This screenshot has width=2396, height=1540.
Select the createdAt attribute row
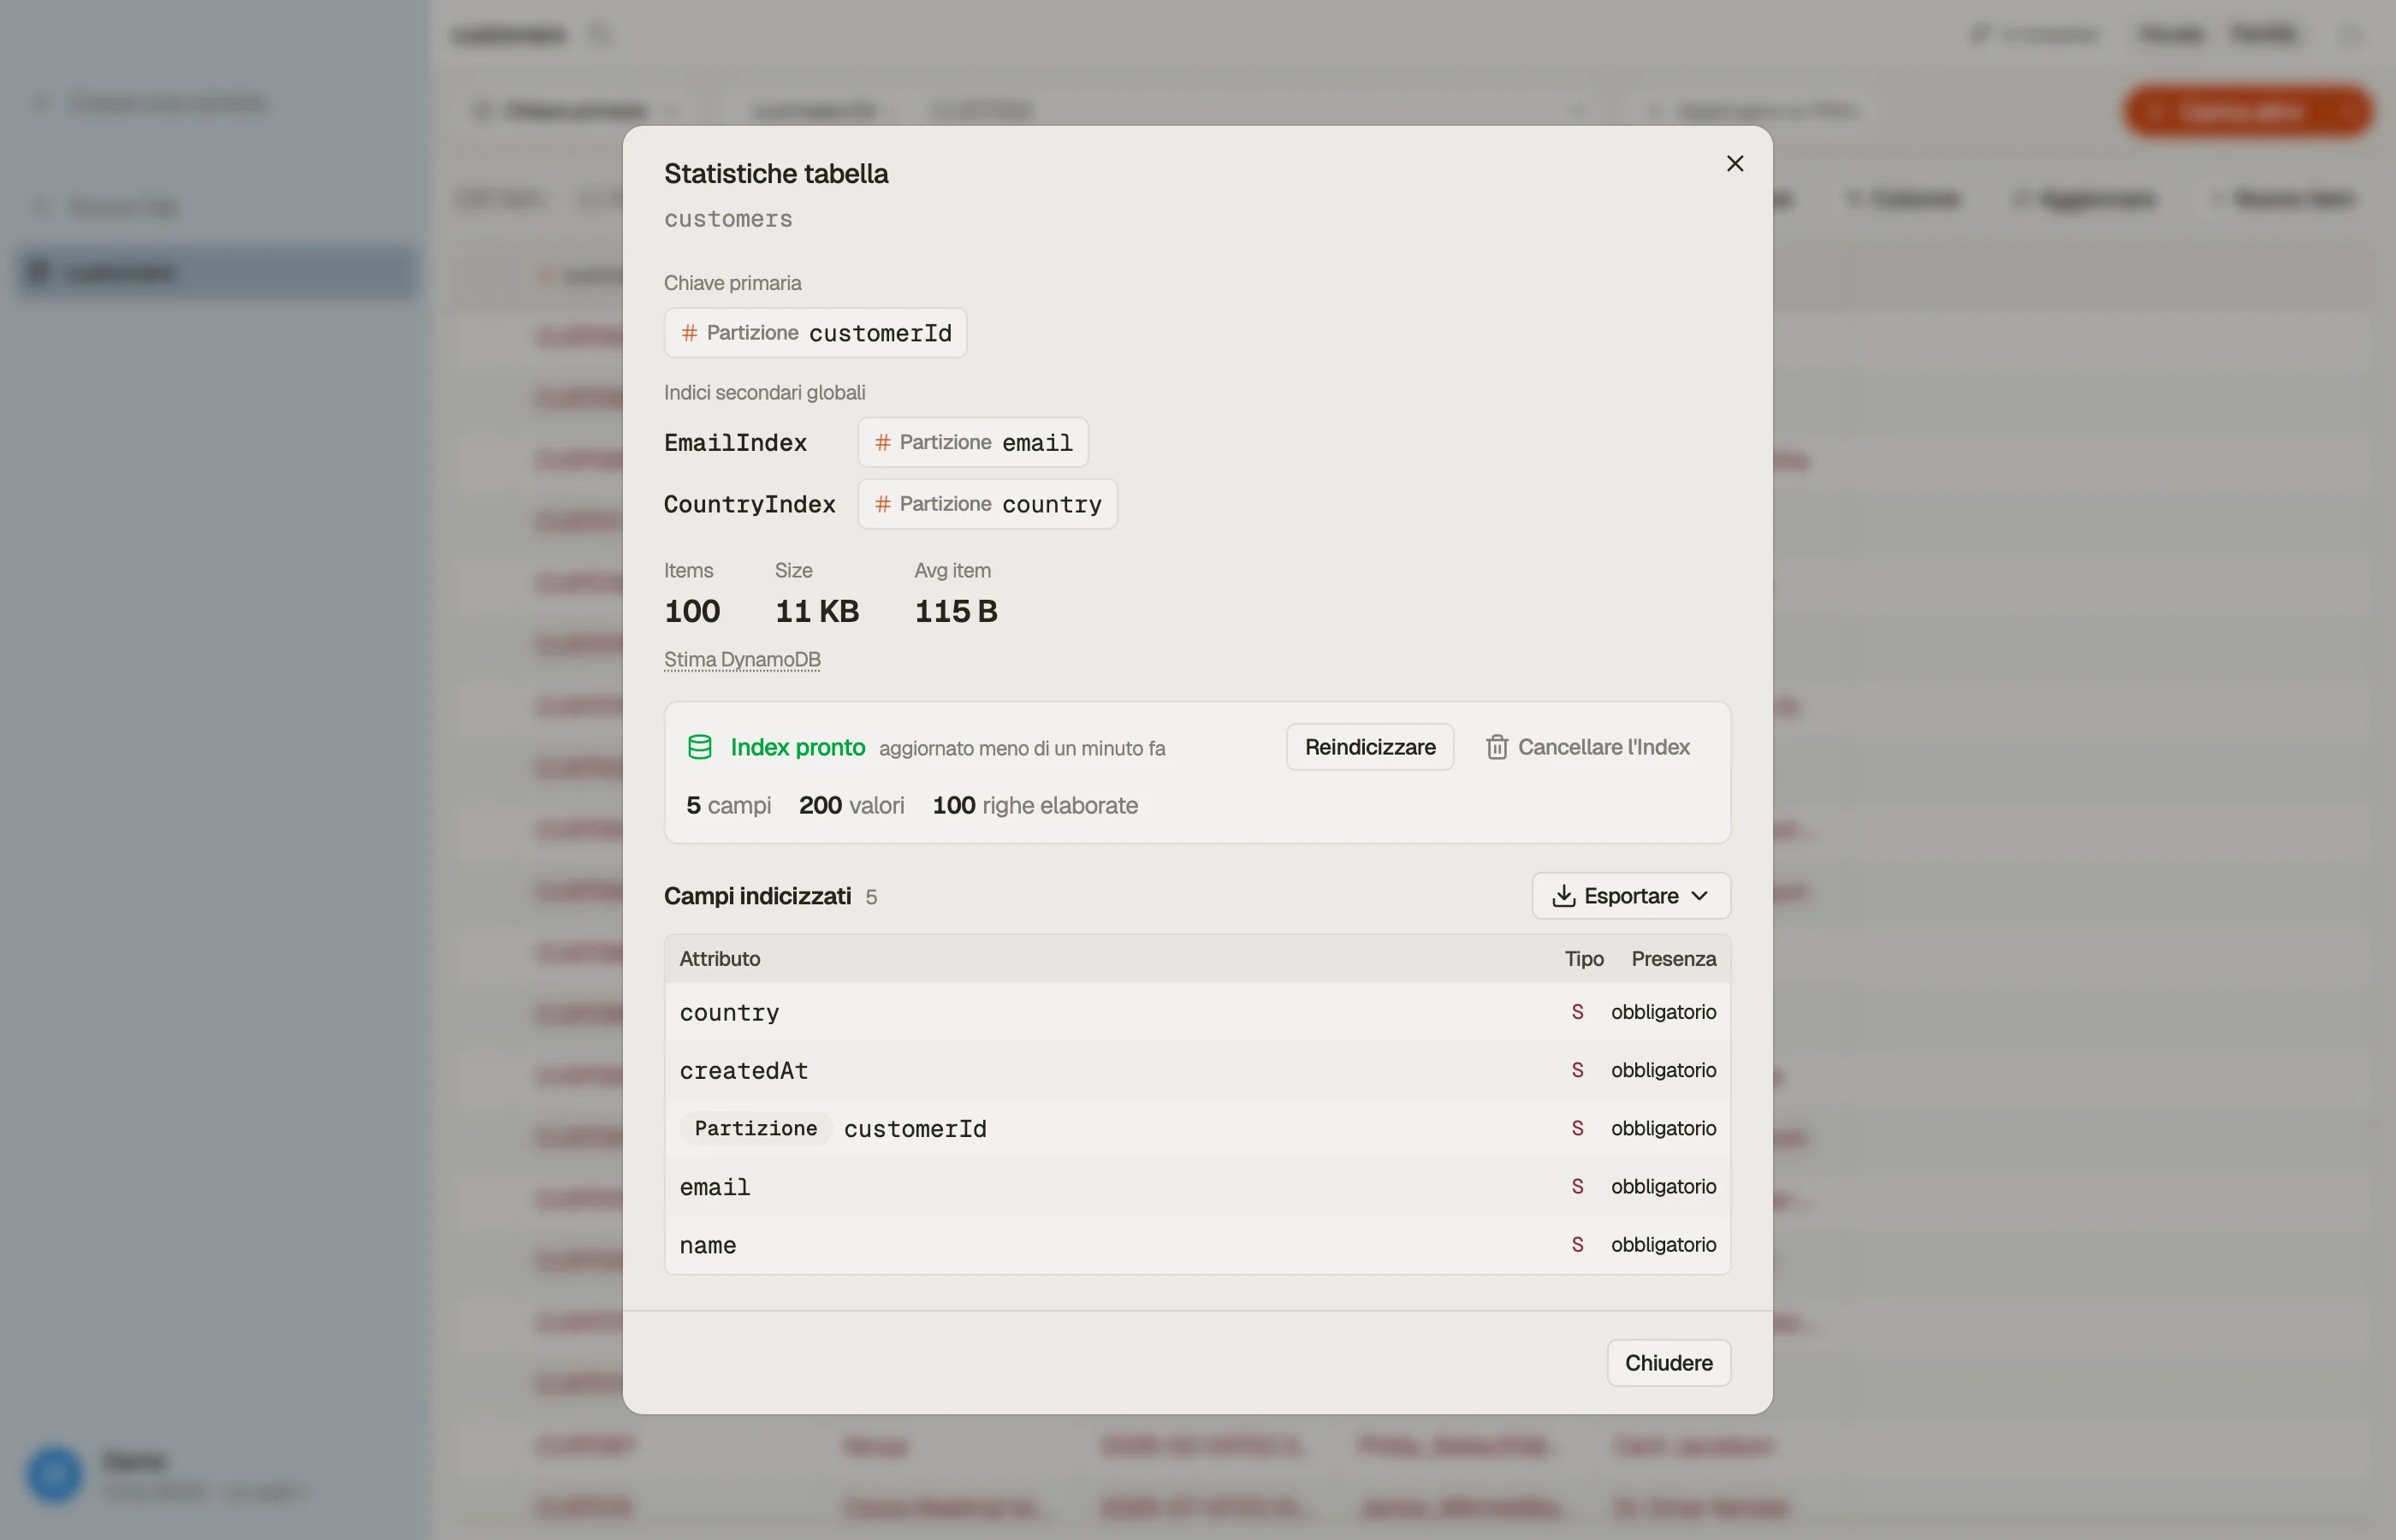click(1197, 1070)
